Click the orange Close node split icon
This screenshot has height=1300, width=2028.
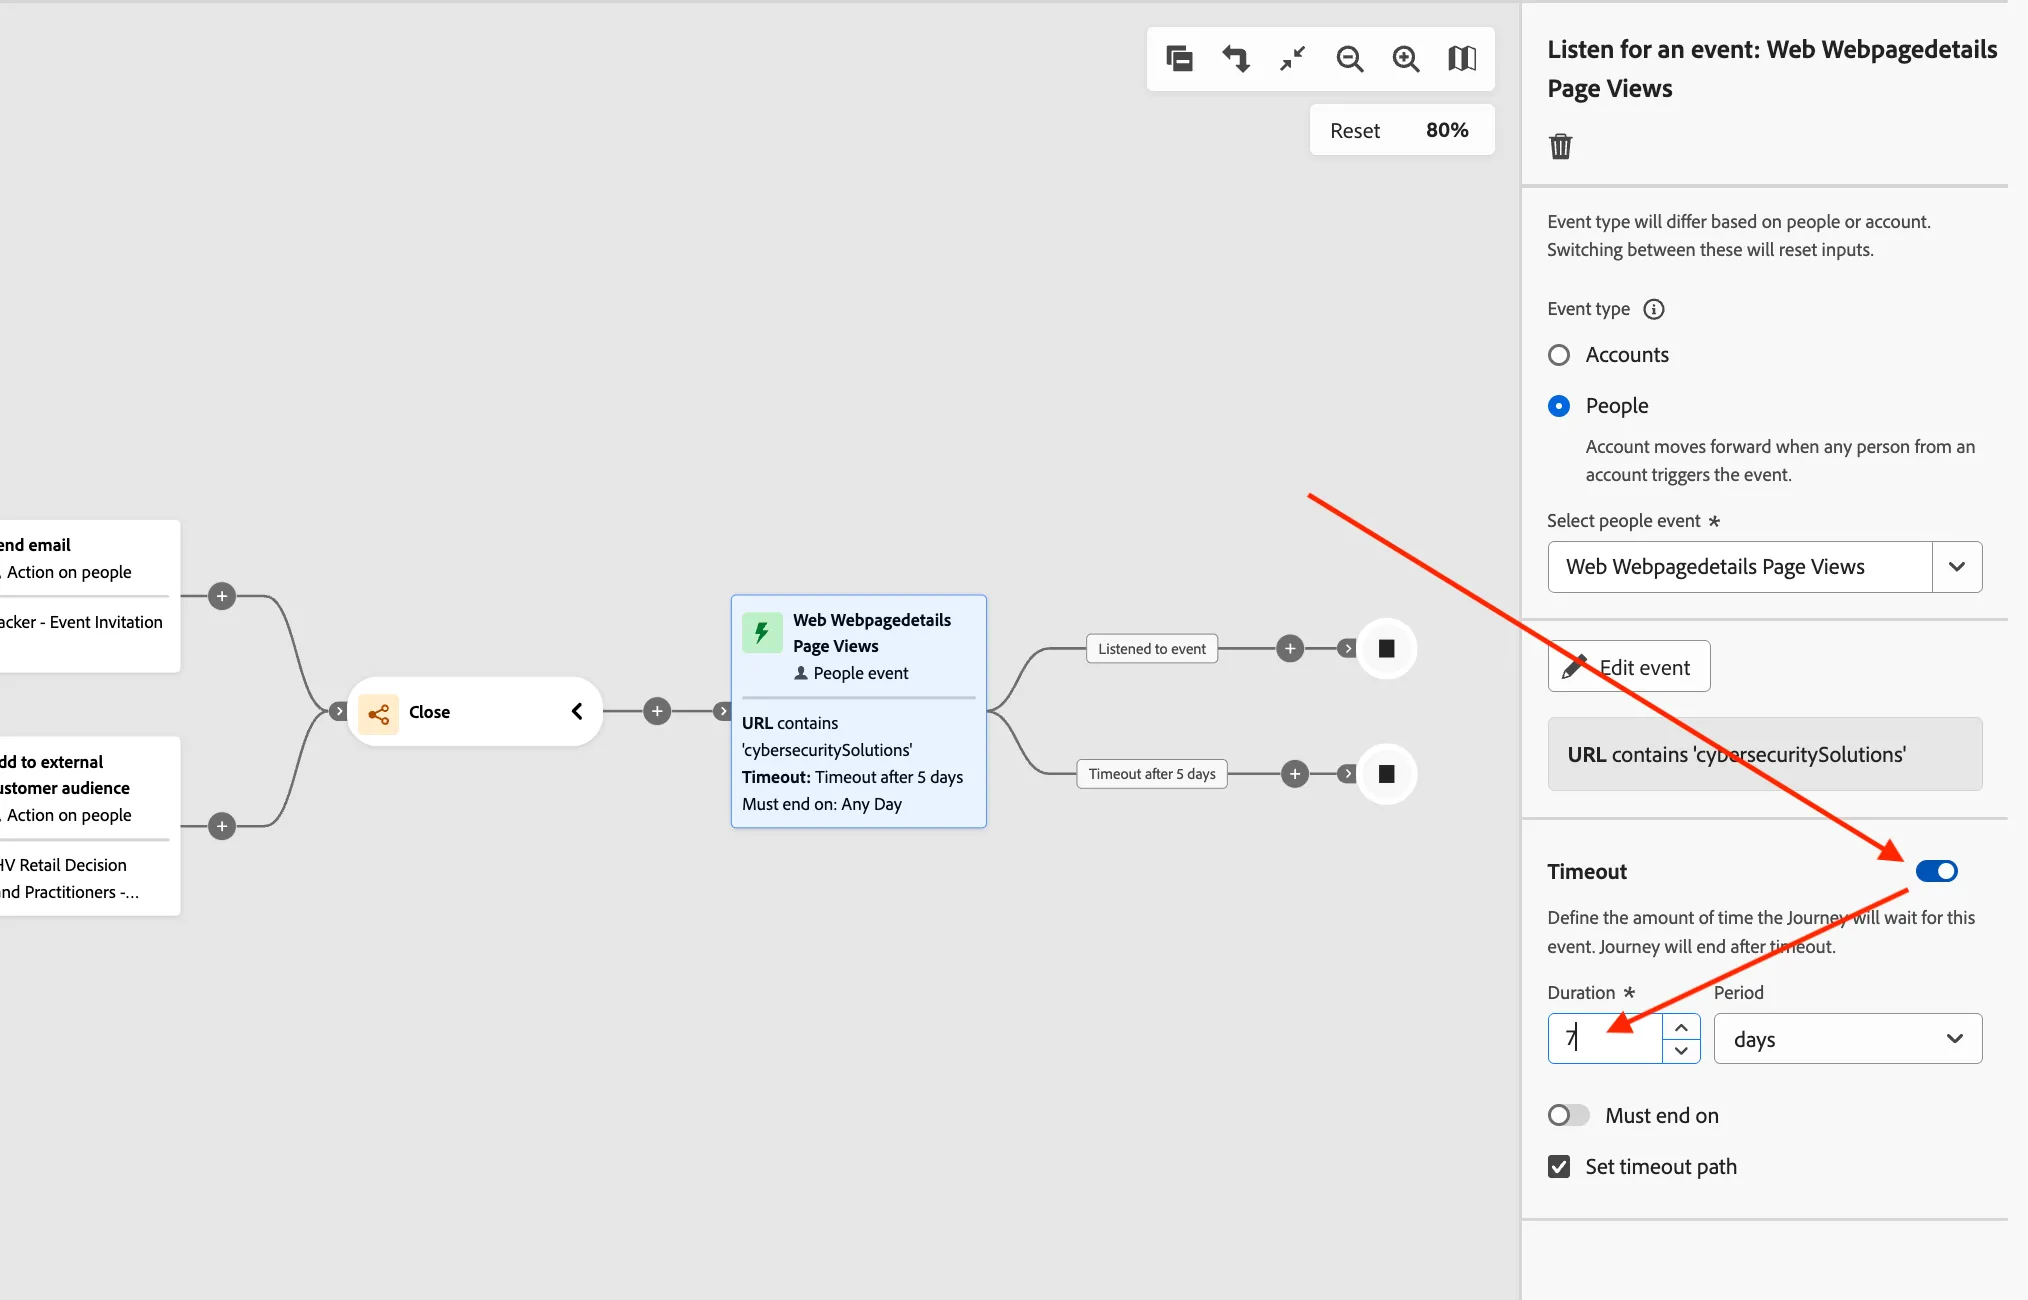coord(379,713)
